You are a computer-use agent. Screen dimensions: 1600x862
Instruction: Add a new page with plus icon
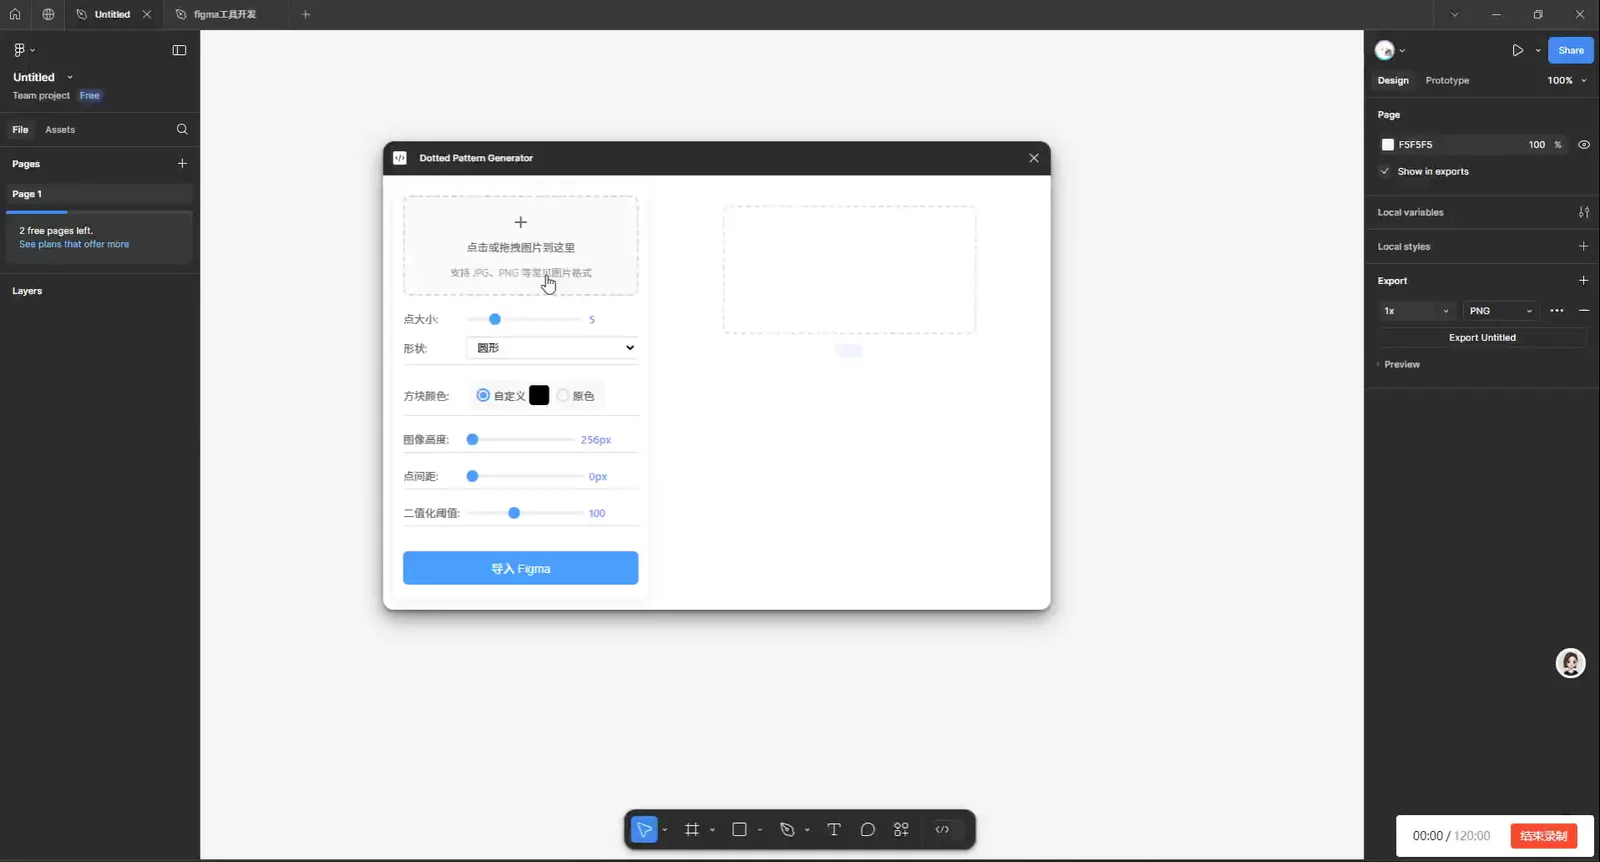coord(182,163)
